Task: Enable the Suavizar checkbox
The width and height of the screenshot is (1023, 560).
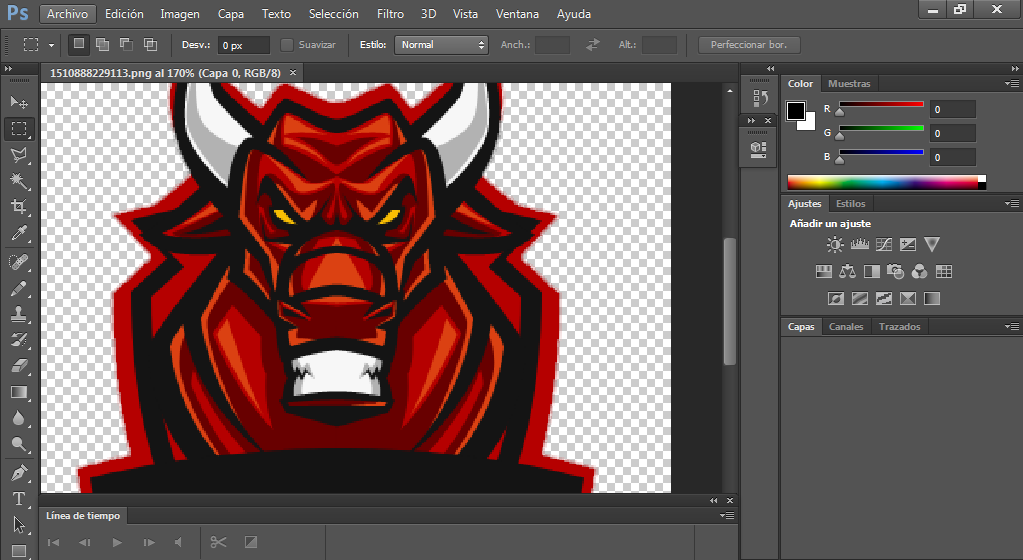Action: tap(286, 45)
